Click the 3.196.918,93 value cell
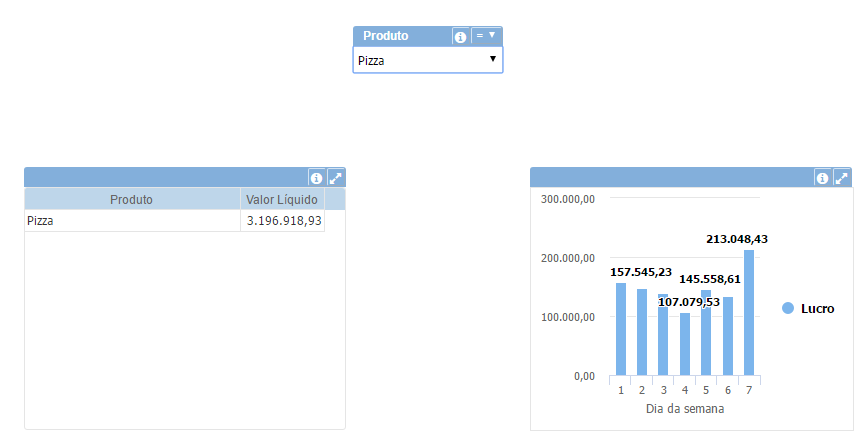The width and height of the screenshot is (865, 445). [284, 221]
